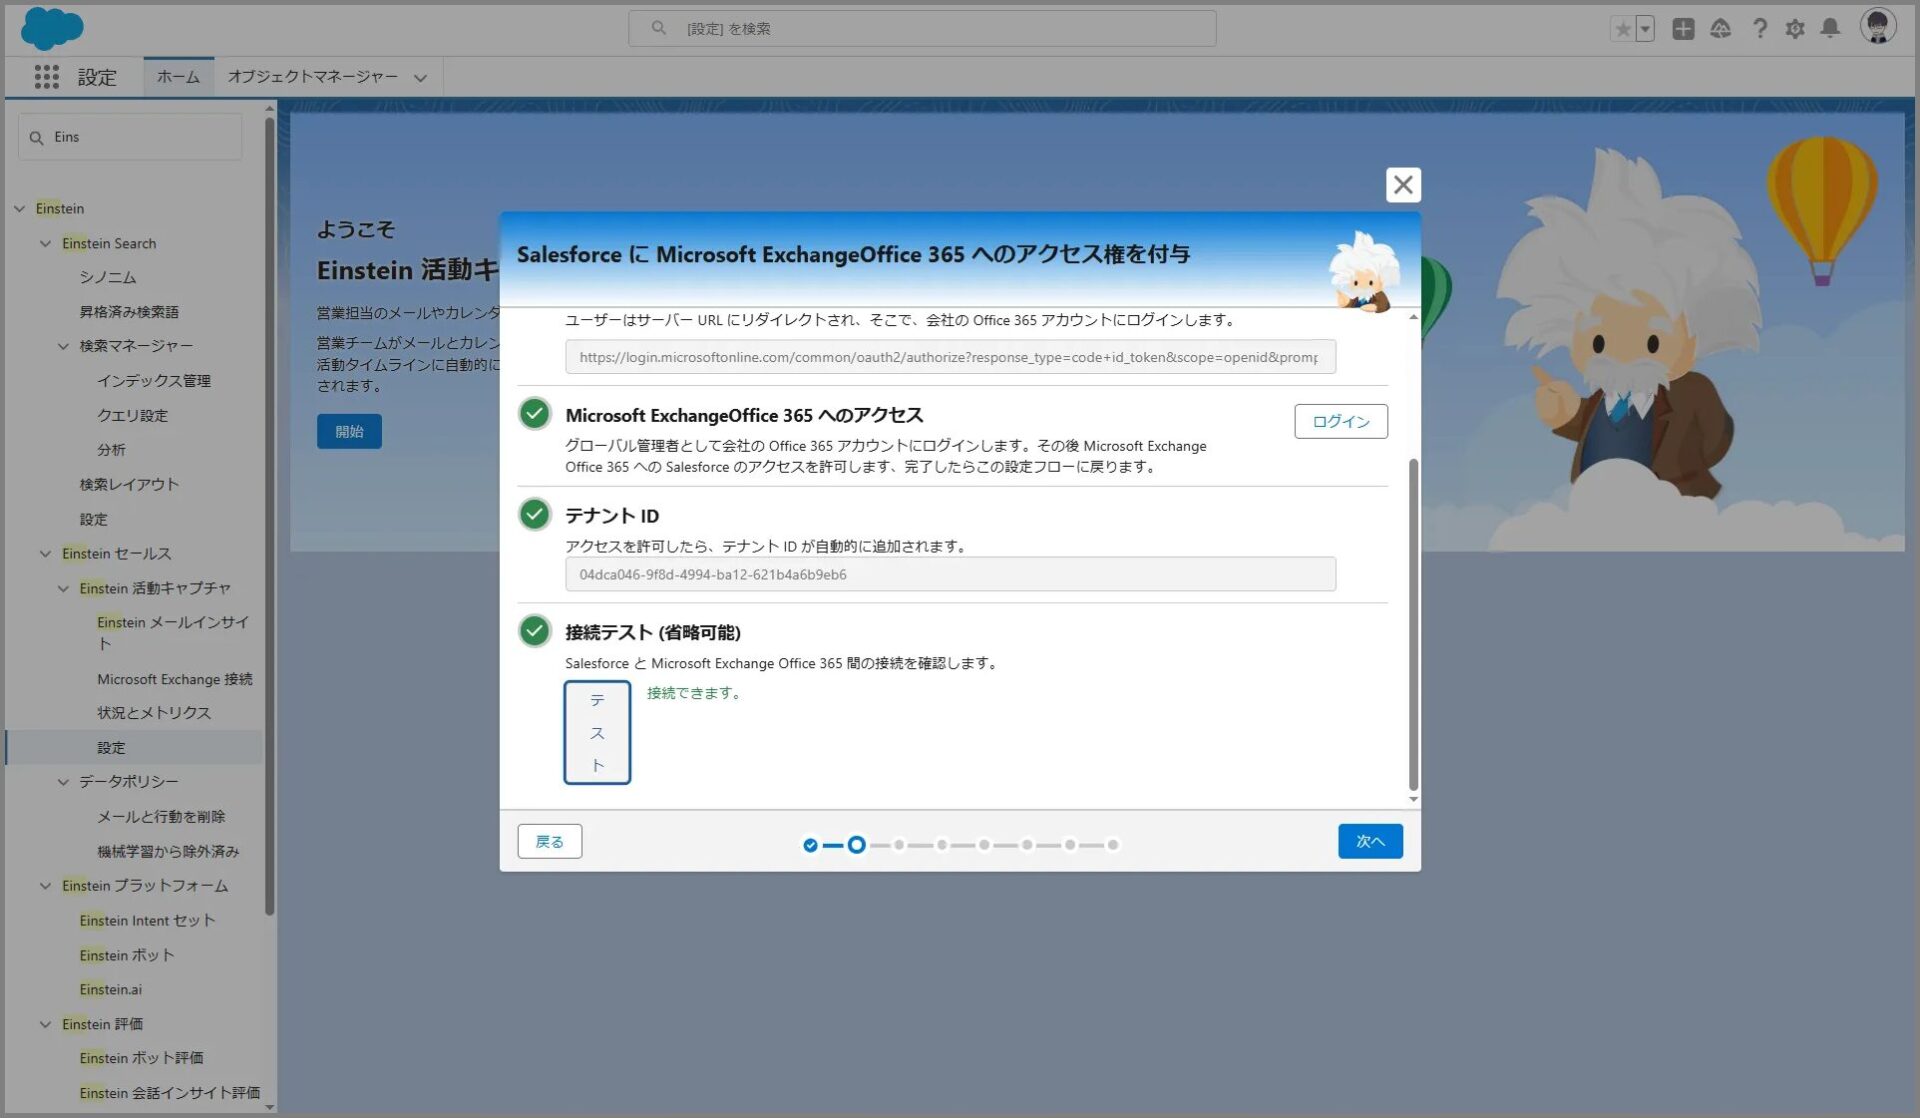
Task: Click the dialog scroll-down arrow
Action: click(x=1413, y=799)
